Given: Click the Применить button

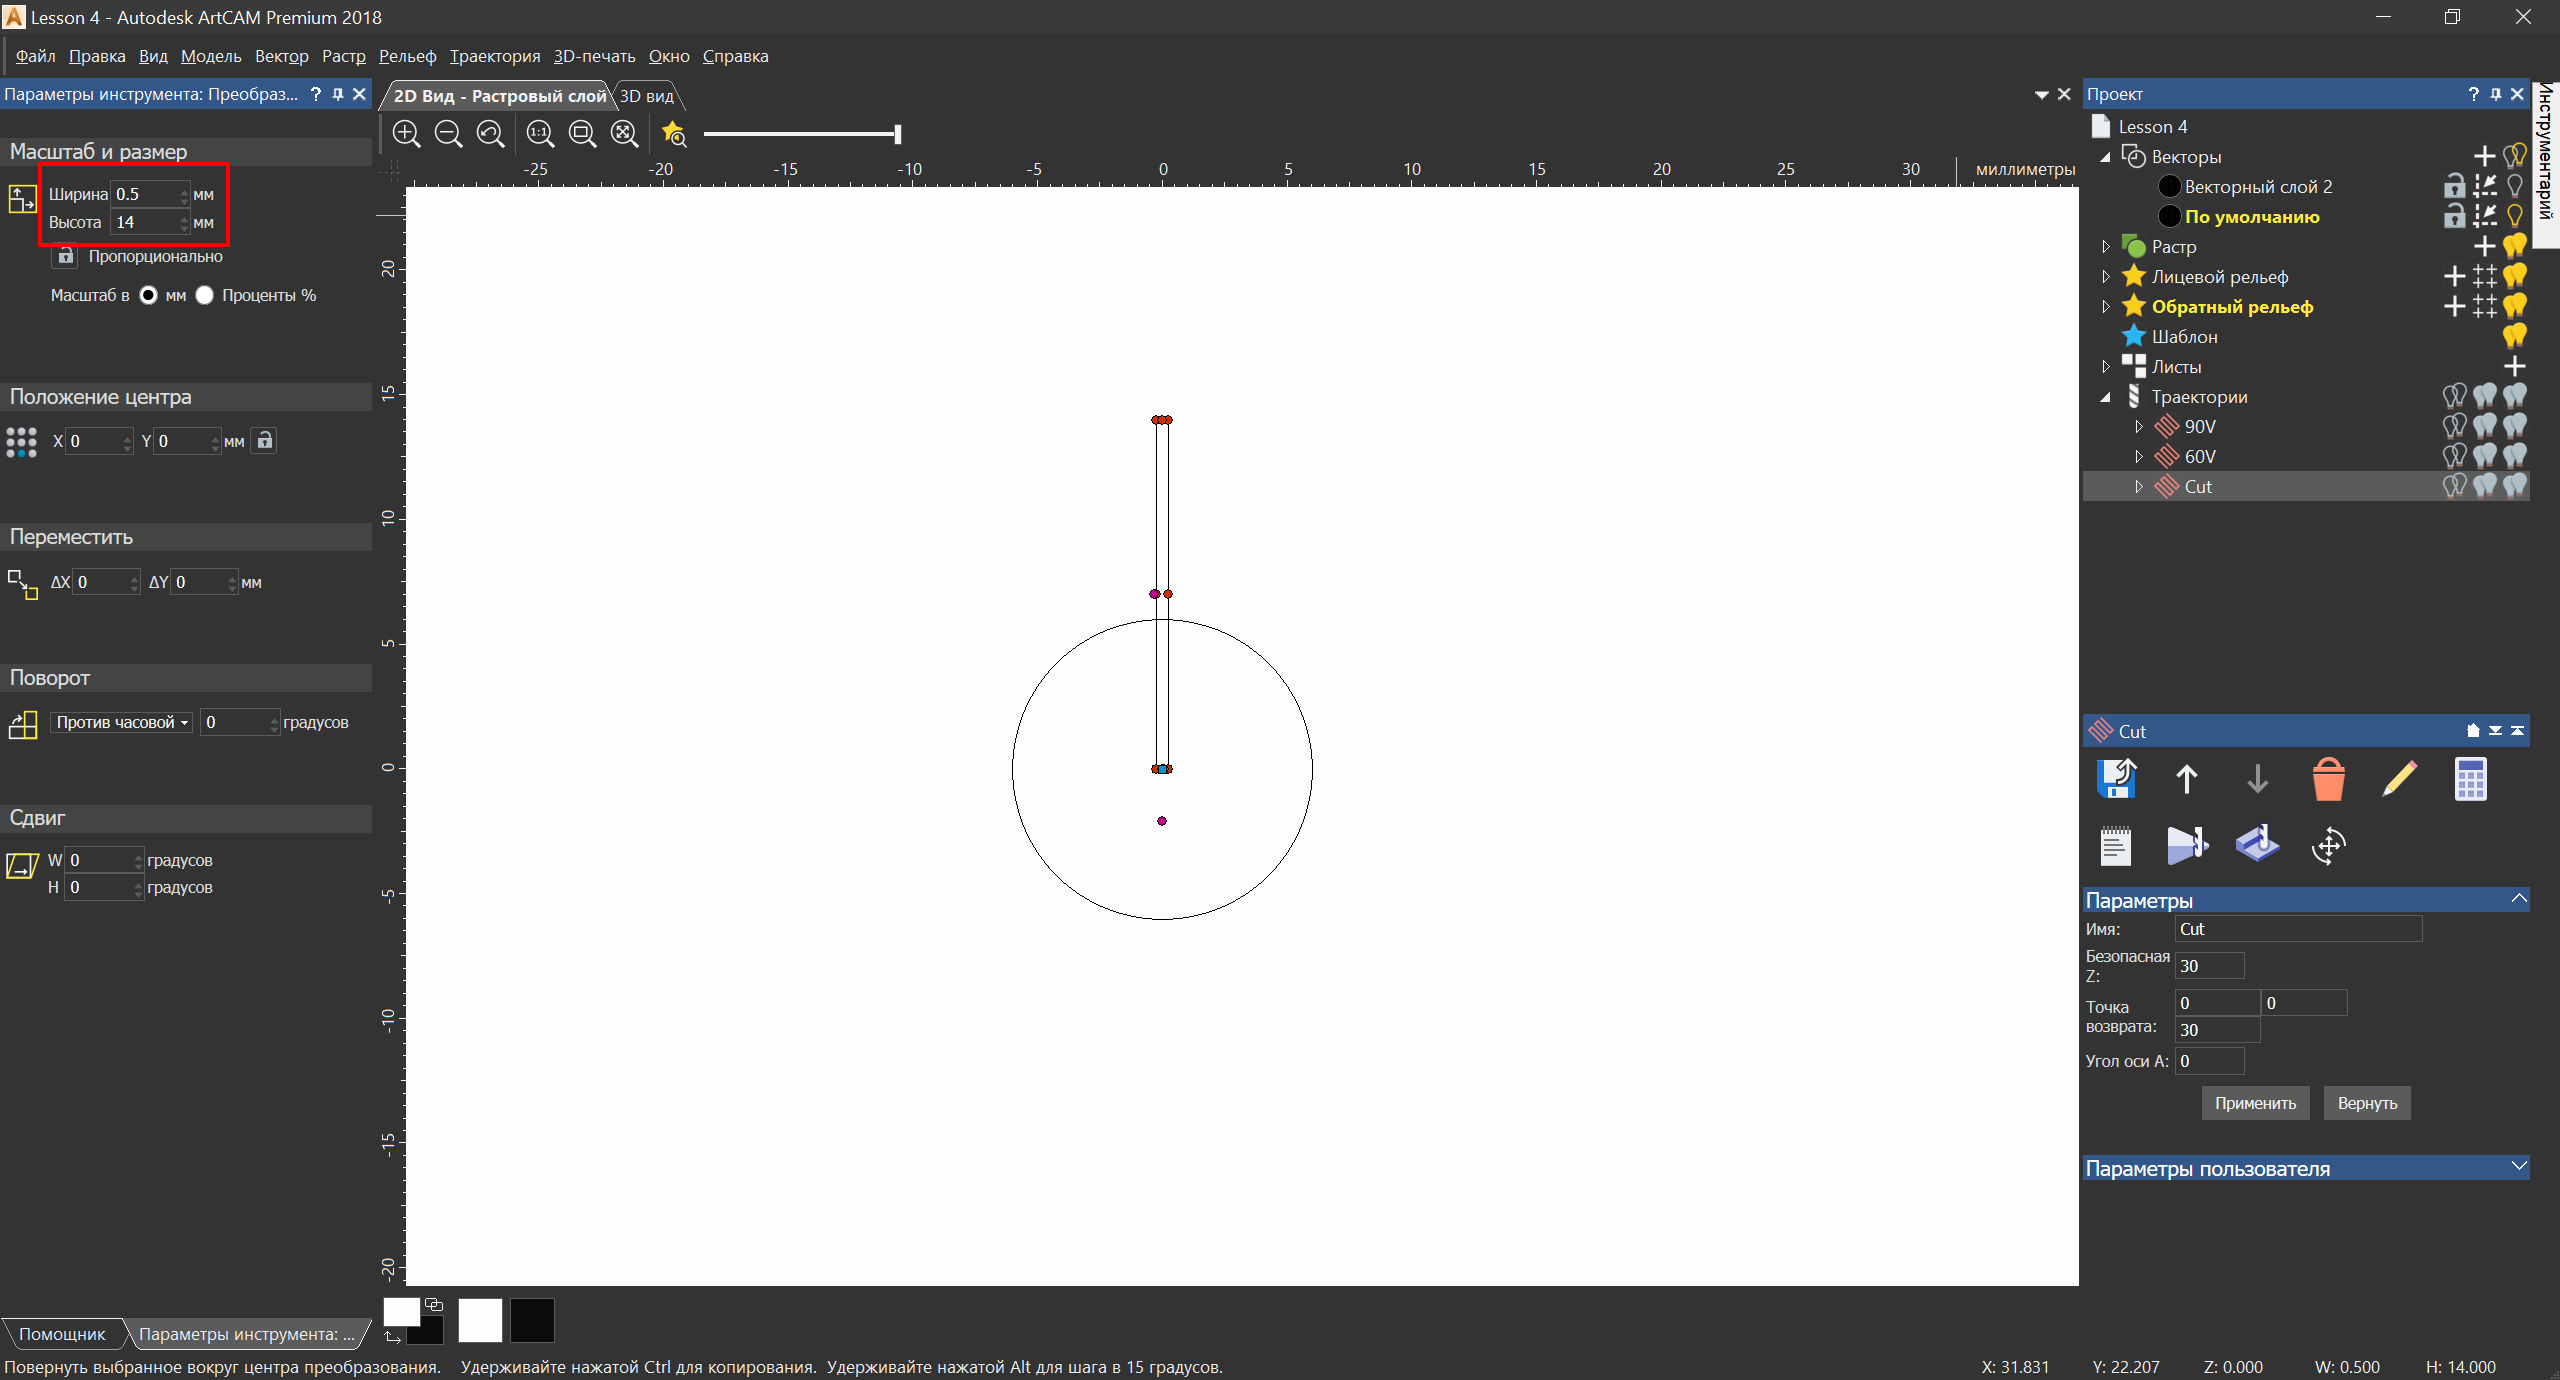Looking at the screenshot, I should click(x=2255, y=1103).
